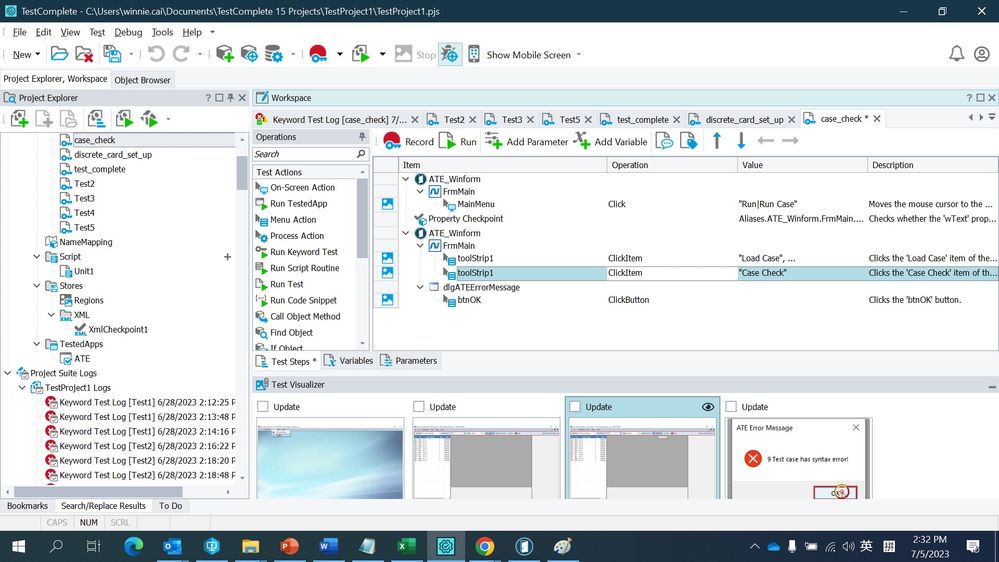
Task: Switch to the Object Browser tab
Action: pyautogui.click(x=142, y=80)
